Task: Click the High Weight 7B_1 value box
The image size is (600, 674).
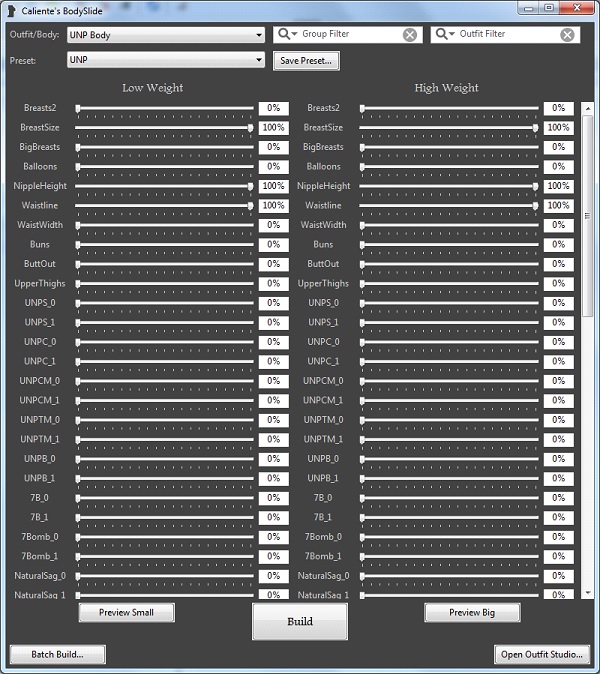Action: [x=559, y=517]
